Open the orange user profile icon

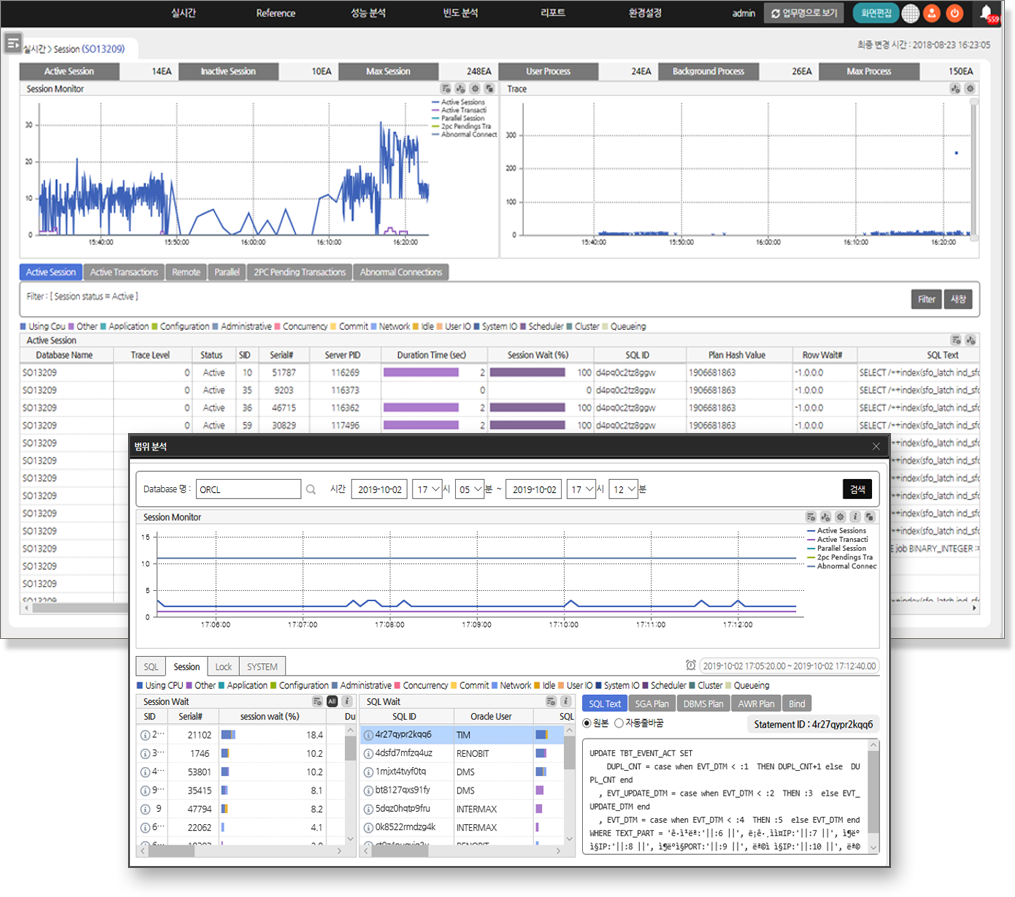[931, 13]
